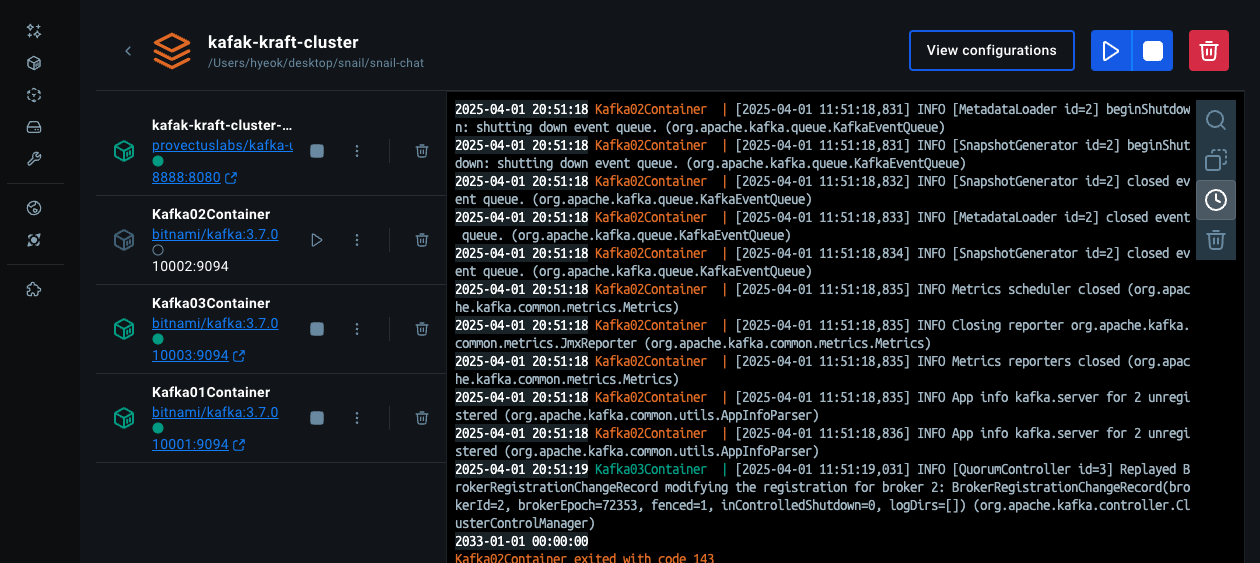Click external-link icon next to 8888:8080
This screenshot has height=563, width=1260.
(232, 178)
